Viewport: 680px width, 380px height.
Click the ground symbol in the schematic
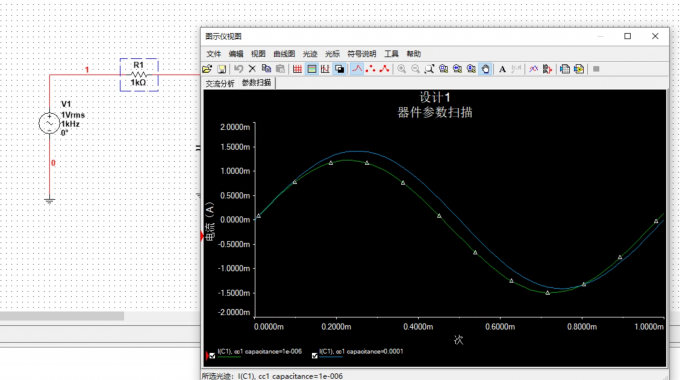[x=49, y=201]
